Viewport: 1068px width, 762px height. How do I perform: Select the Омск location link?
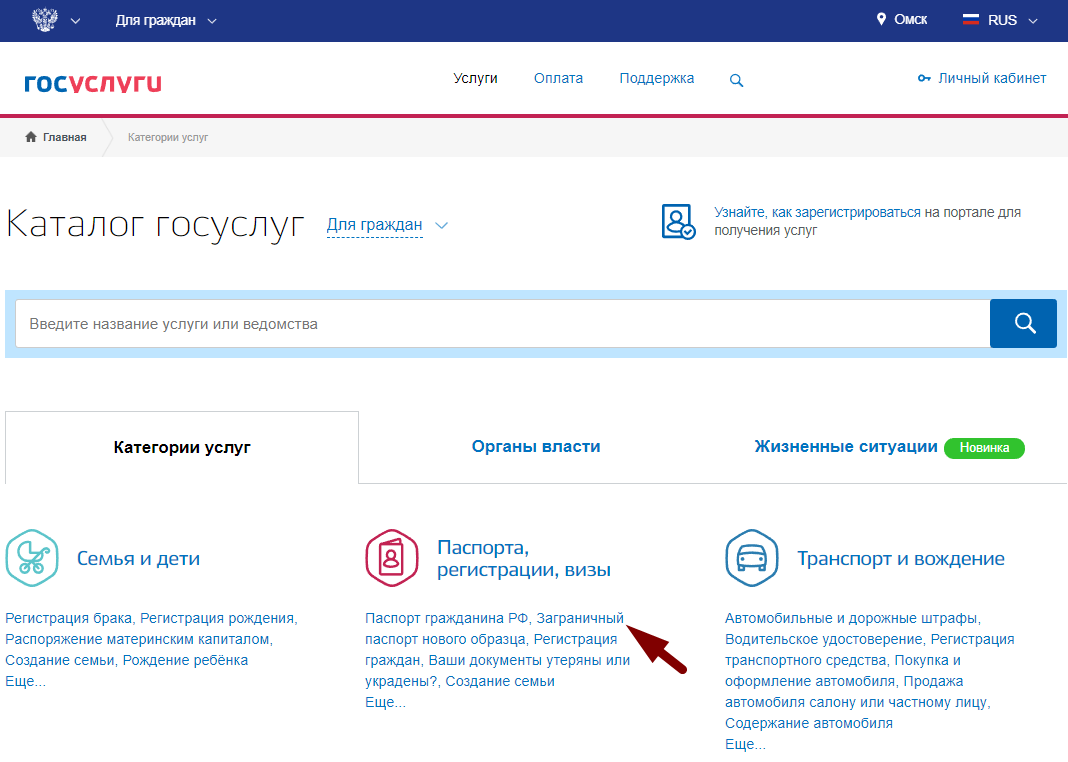pos(902,19)
